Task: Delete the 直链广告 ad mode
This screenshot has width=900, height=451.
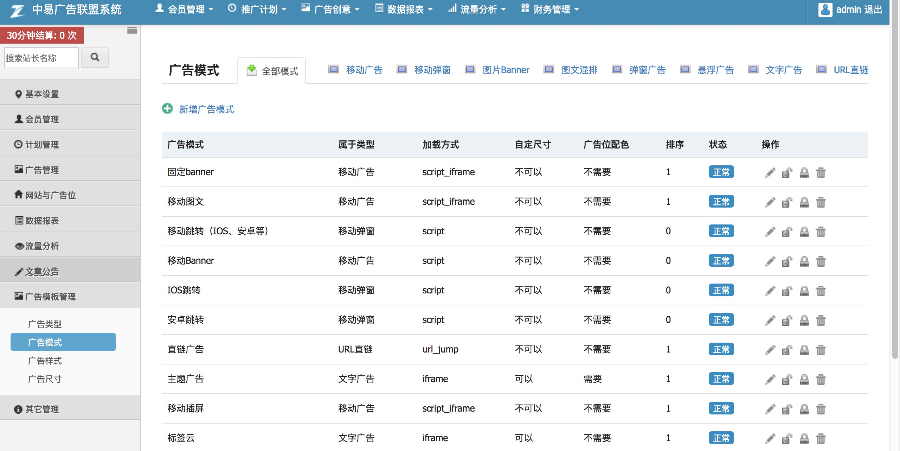Action: (821, 349)
